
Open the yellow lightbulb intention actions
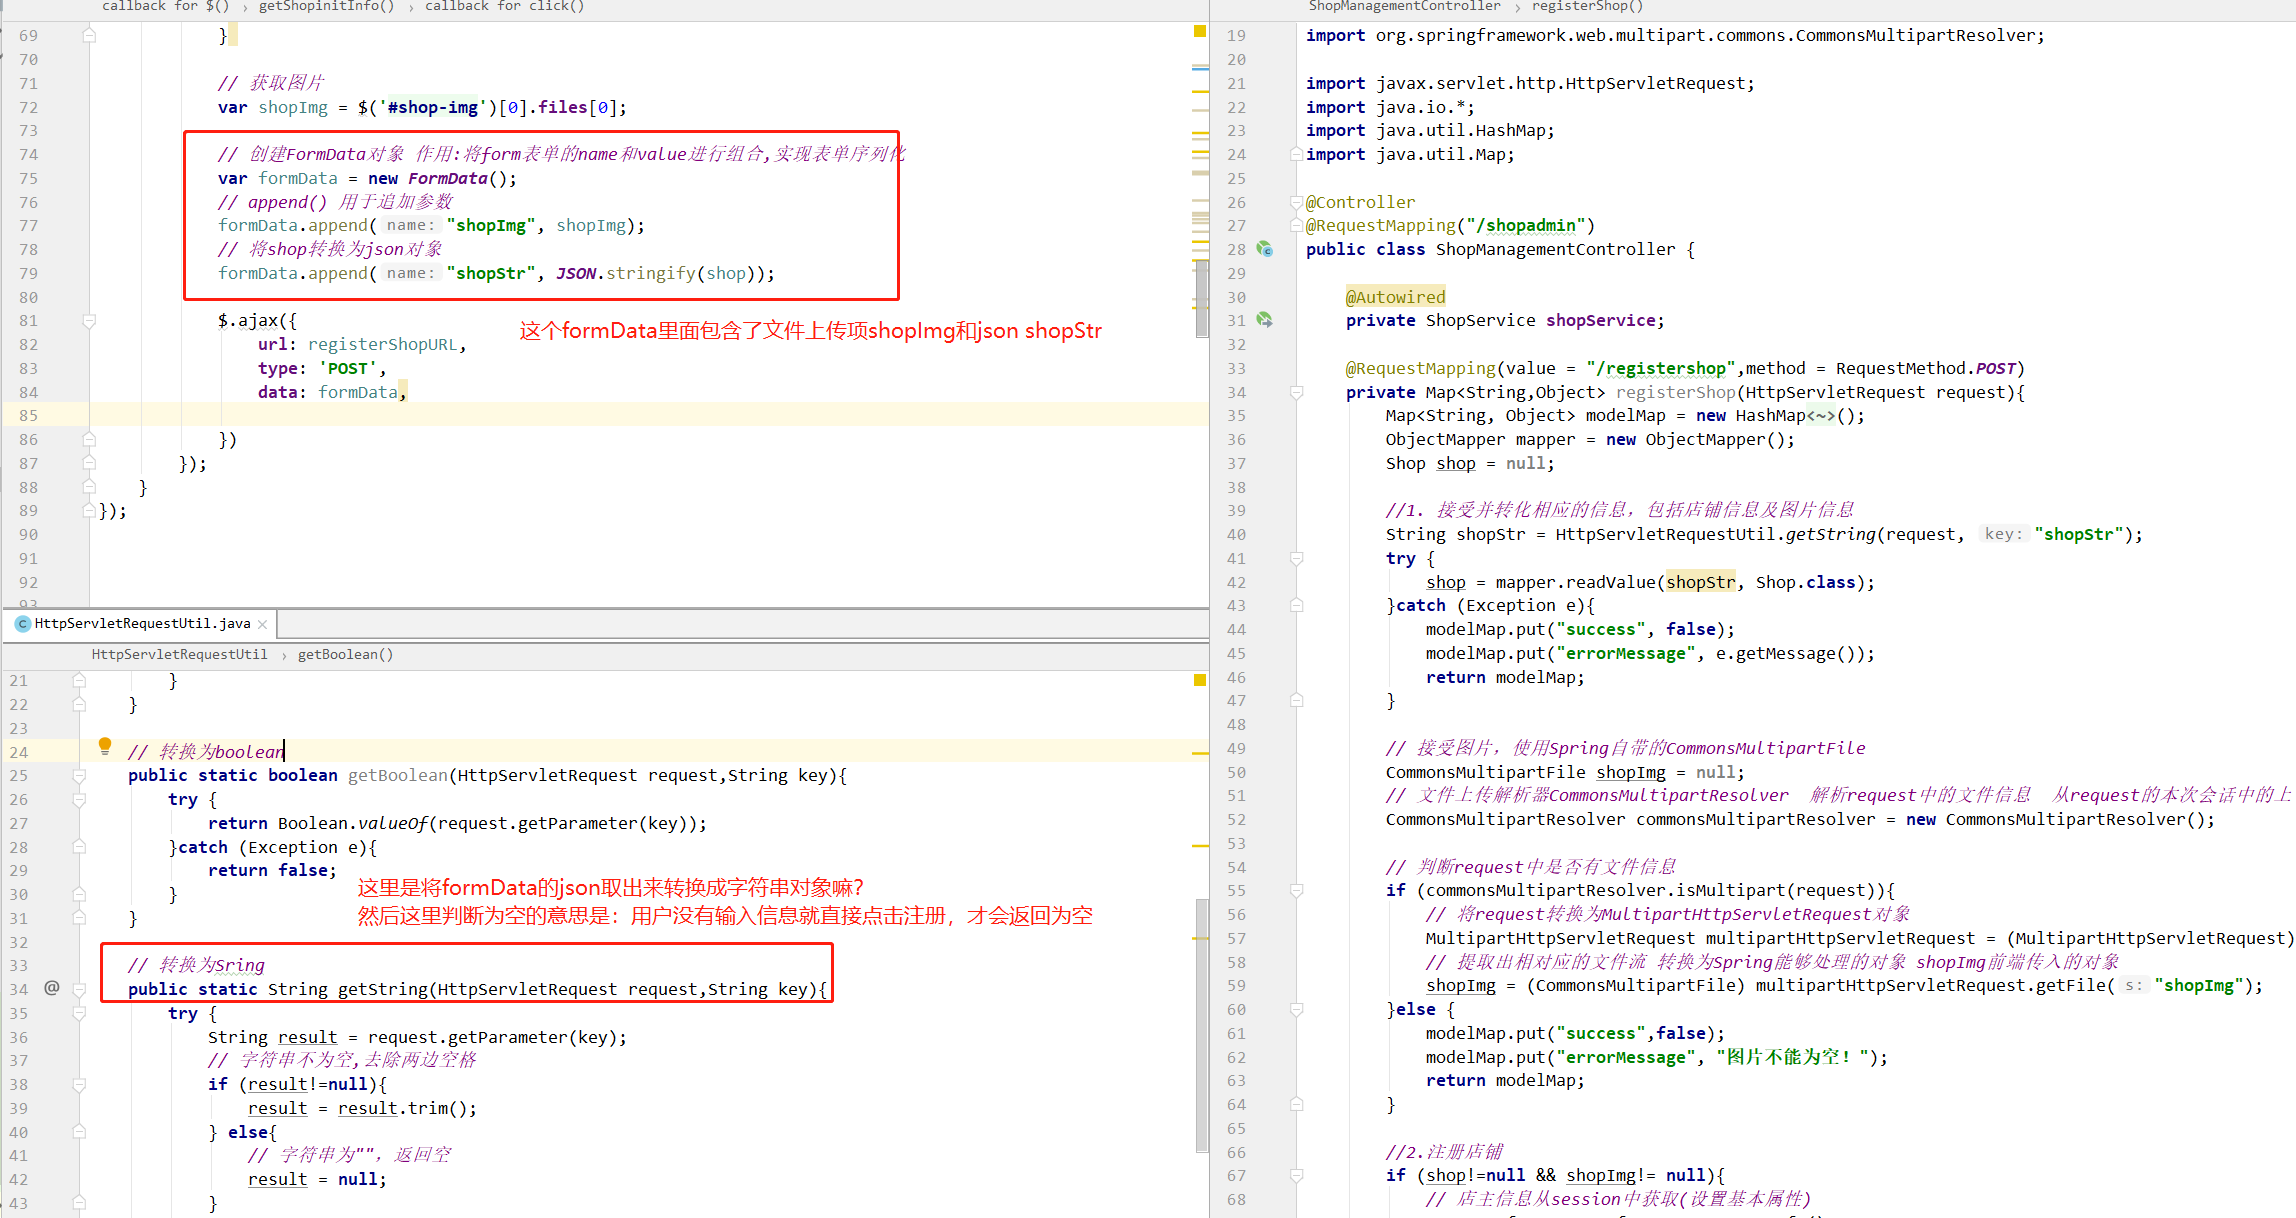pos(105,745)
